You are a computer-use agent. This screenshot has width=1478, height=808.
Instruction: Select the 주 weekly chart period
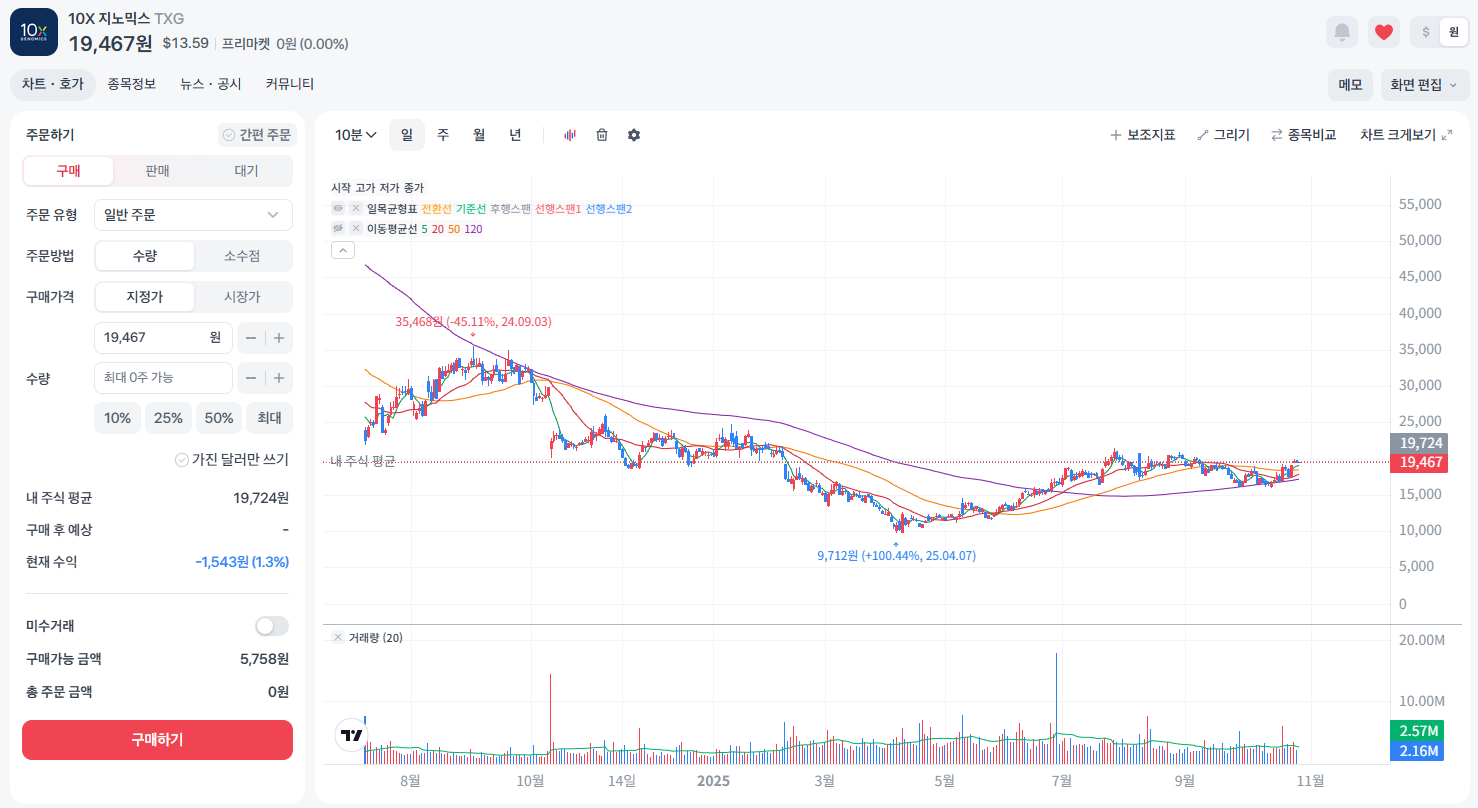[x=443, y=135]
